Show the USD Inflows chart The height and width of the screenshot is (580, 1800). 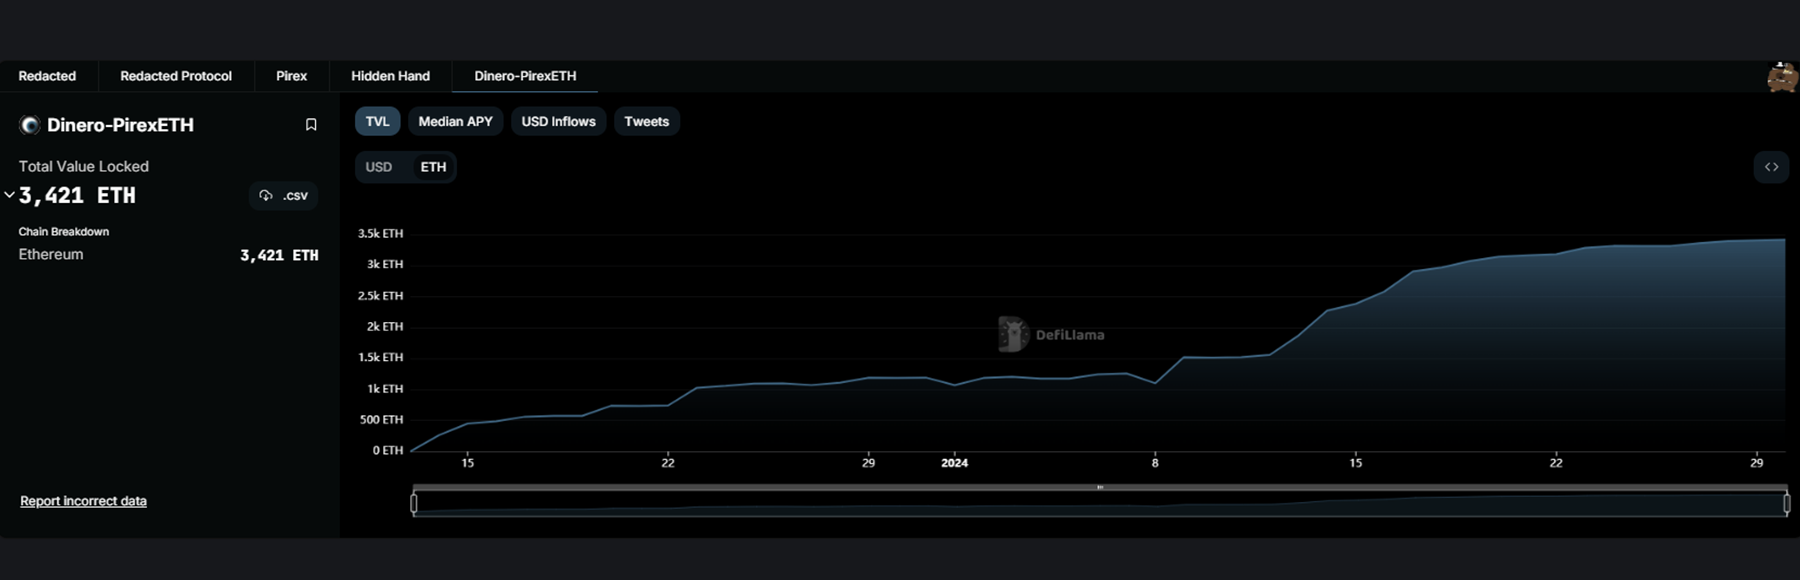(558, 121)
